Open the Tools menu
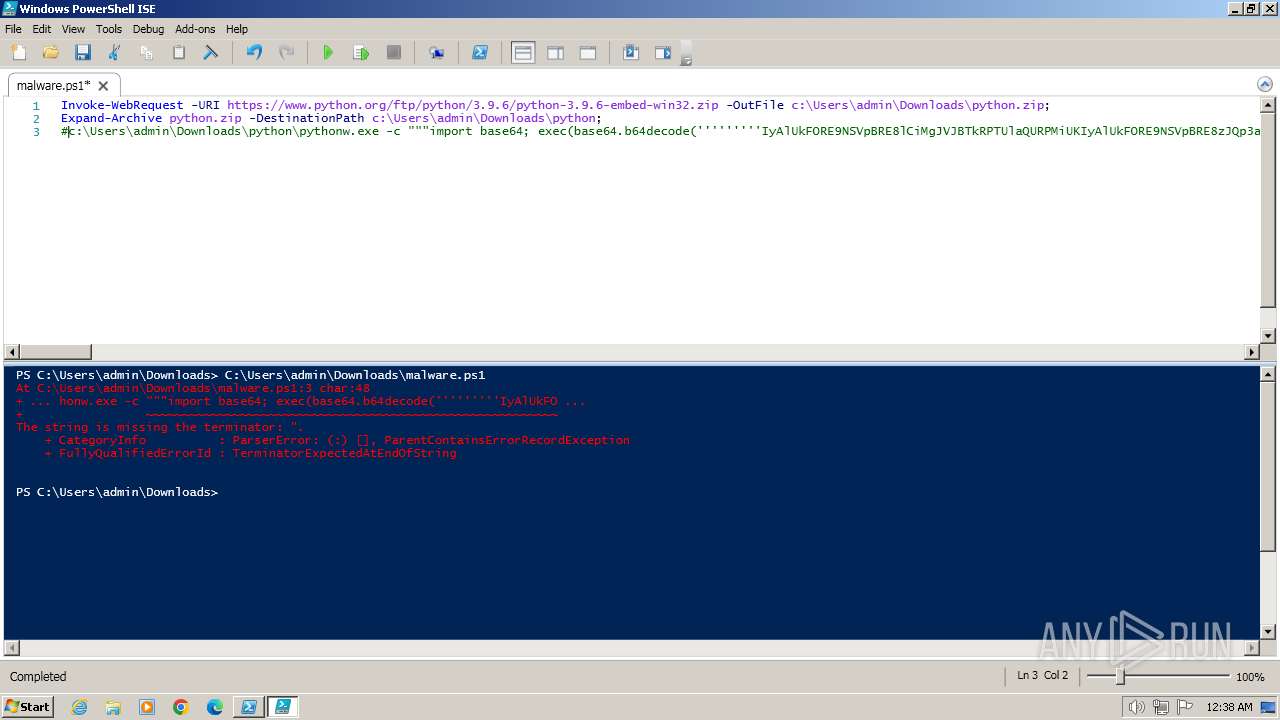 point(109,29)
